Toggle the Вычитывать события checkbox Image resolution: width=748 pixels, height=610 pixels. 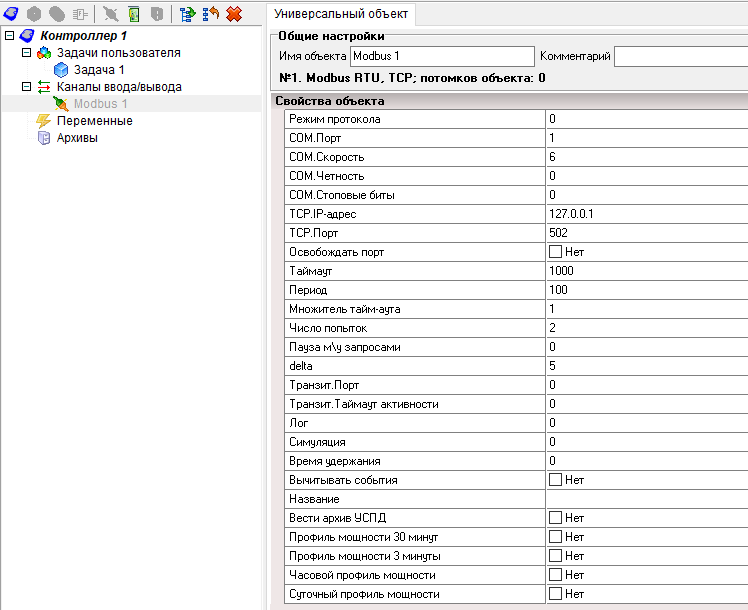point(555,479)
